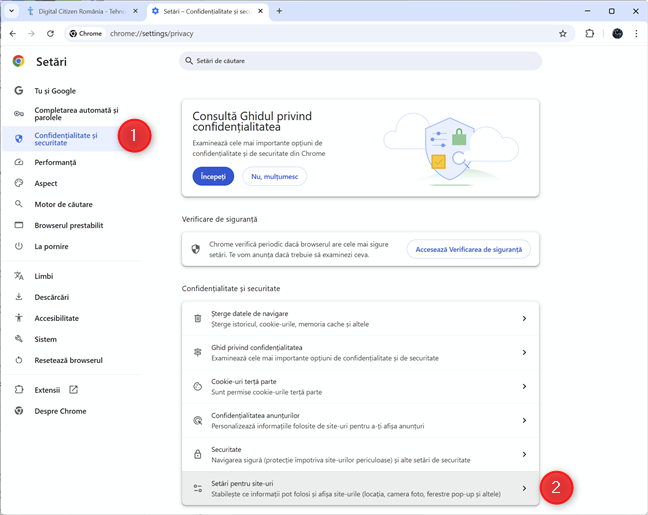This screenshot has width=648, height=515.
Task: Open "Setări pentru site-uri" row
Action: [360, 488]
